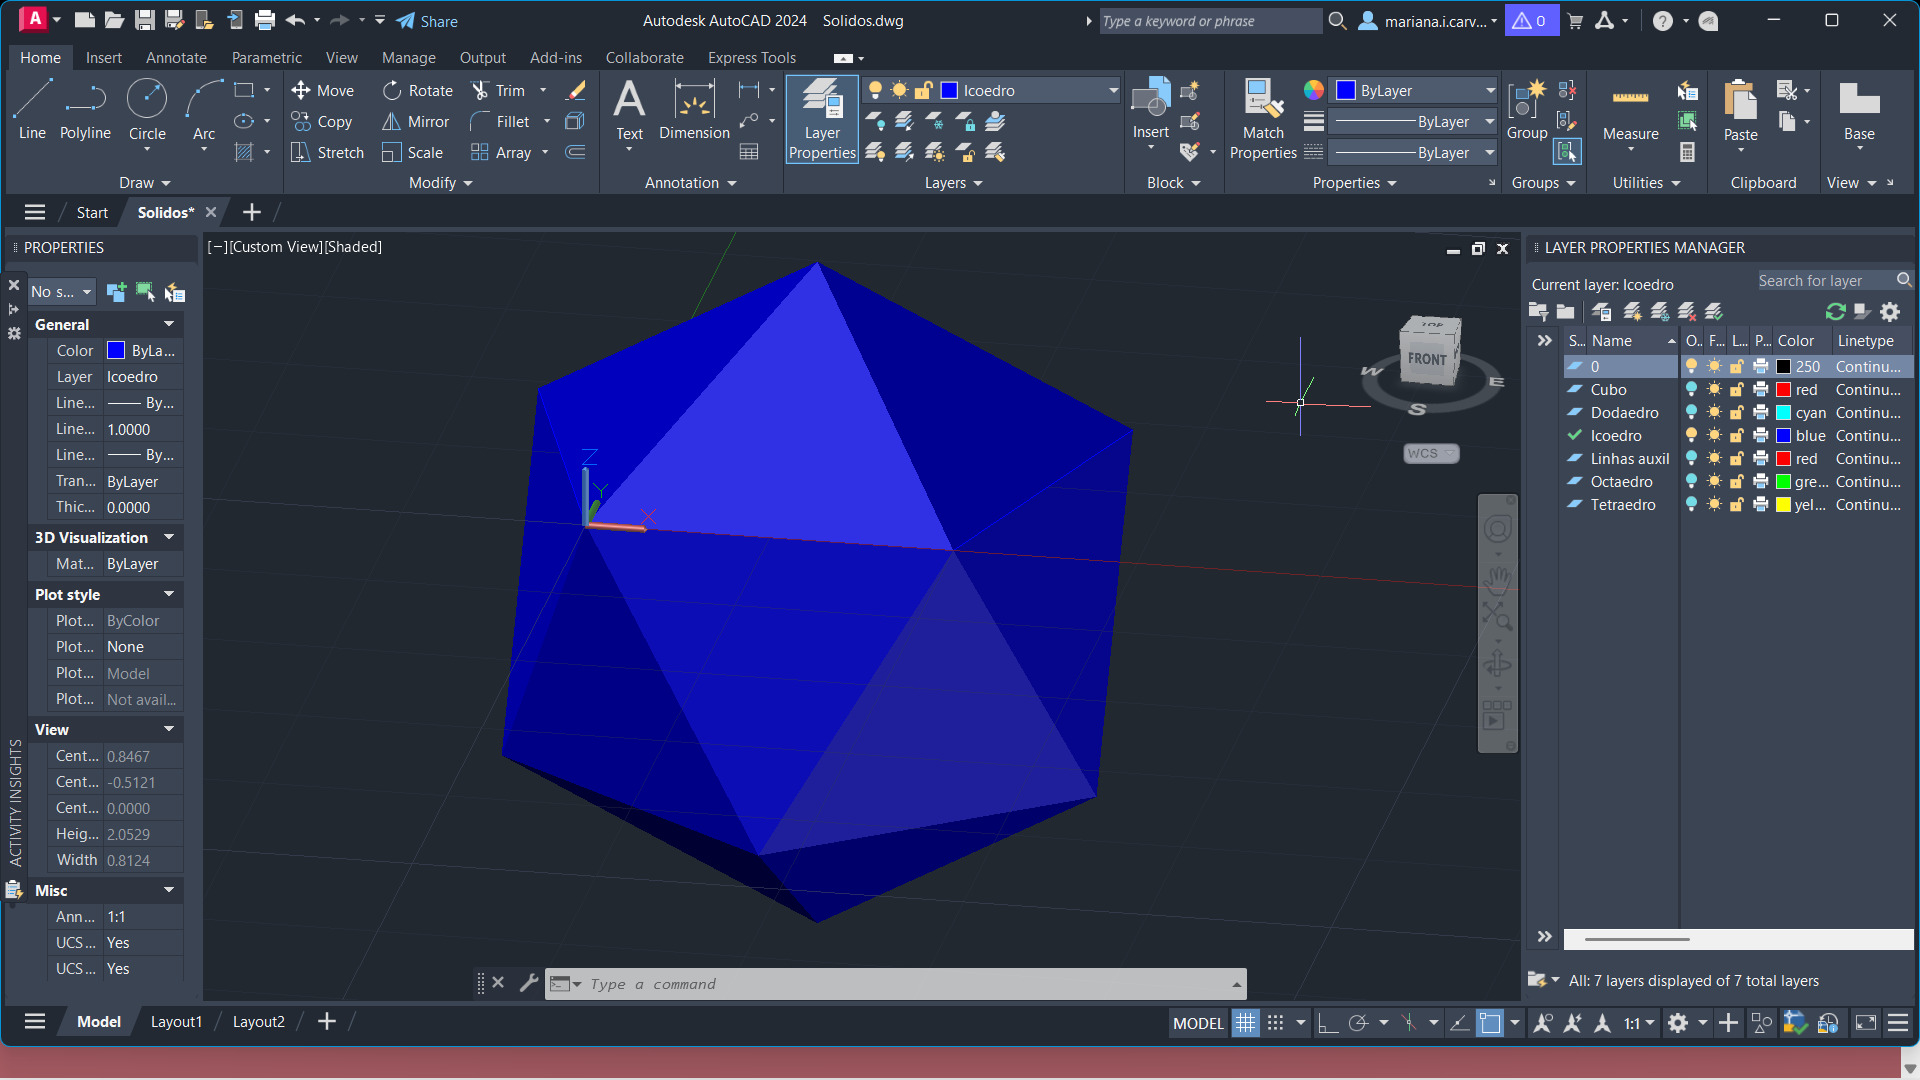Click the FRONT face of ViewCube
The width and height of the screenshot is (1920, 1080).
[1427, 359]
